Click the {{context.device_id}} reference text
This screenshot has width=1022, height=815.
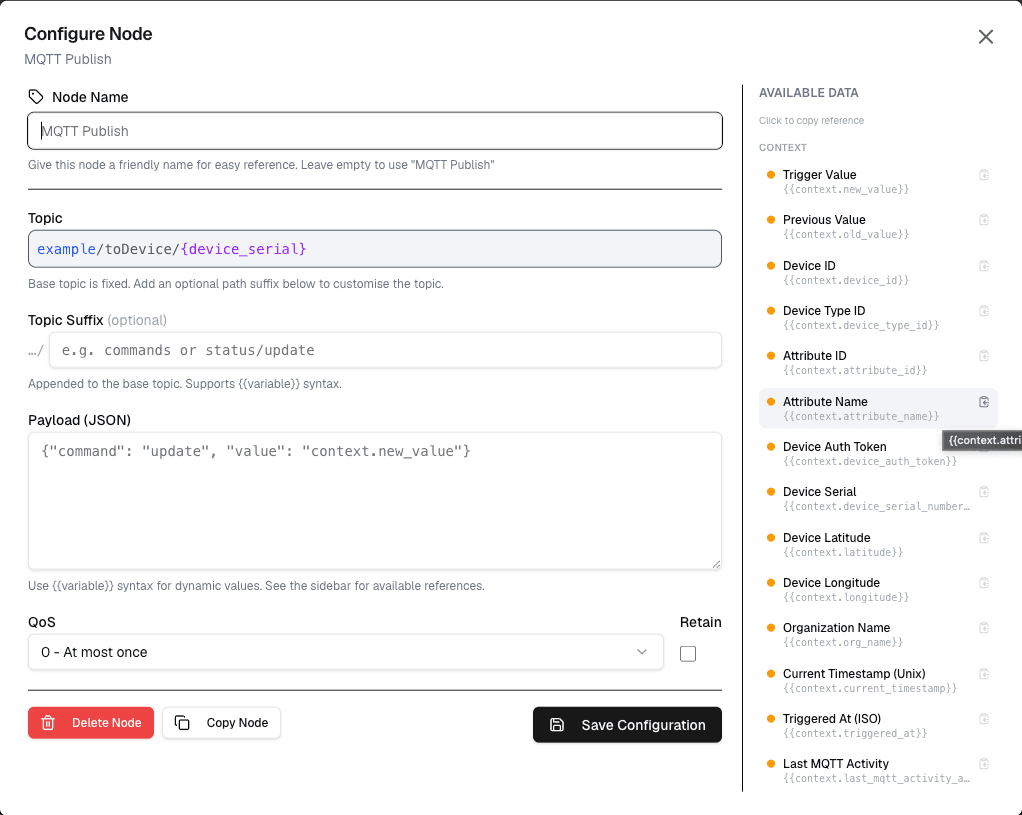click(845, 280)
